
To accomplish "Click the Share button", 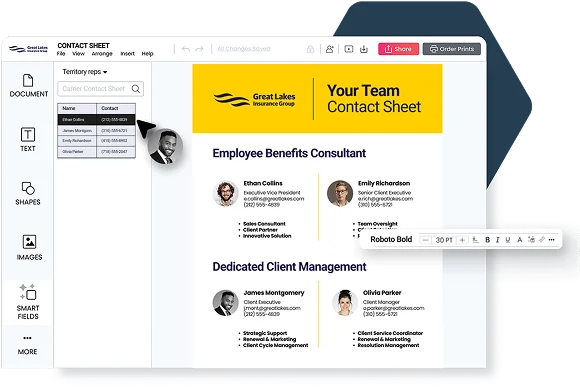I will [x=398, y=49].
